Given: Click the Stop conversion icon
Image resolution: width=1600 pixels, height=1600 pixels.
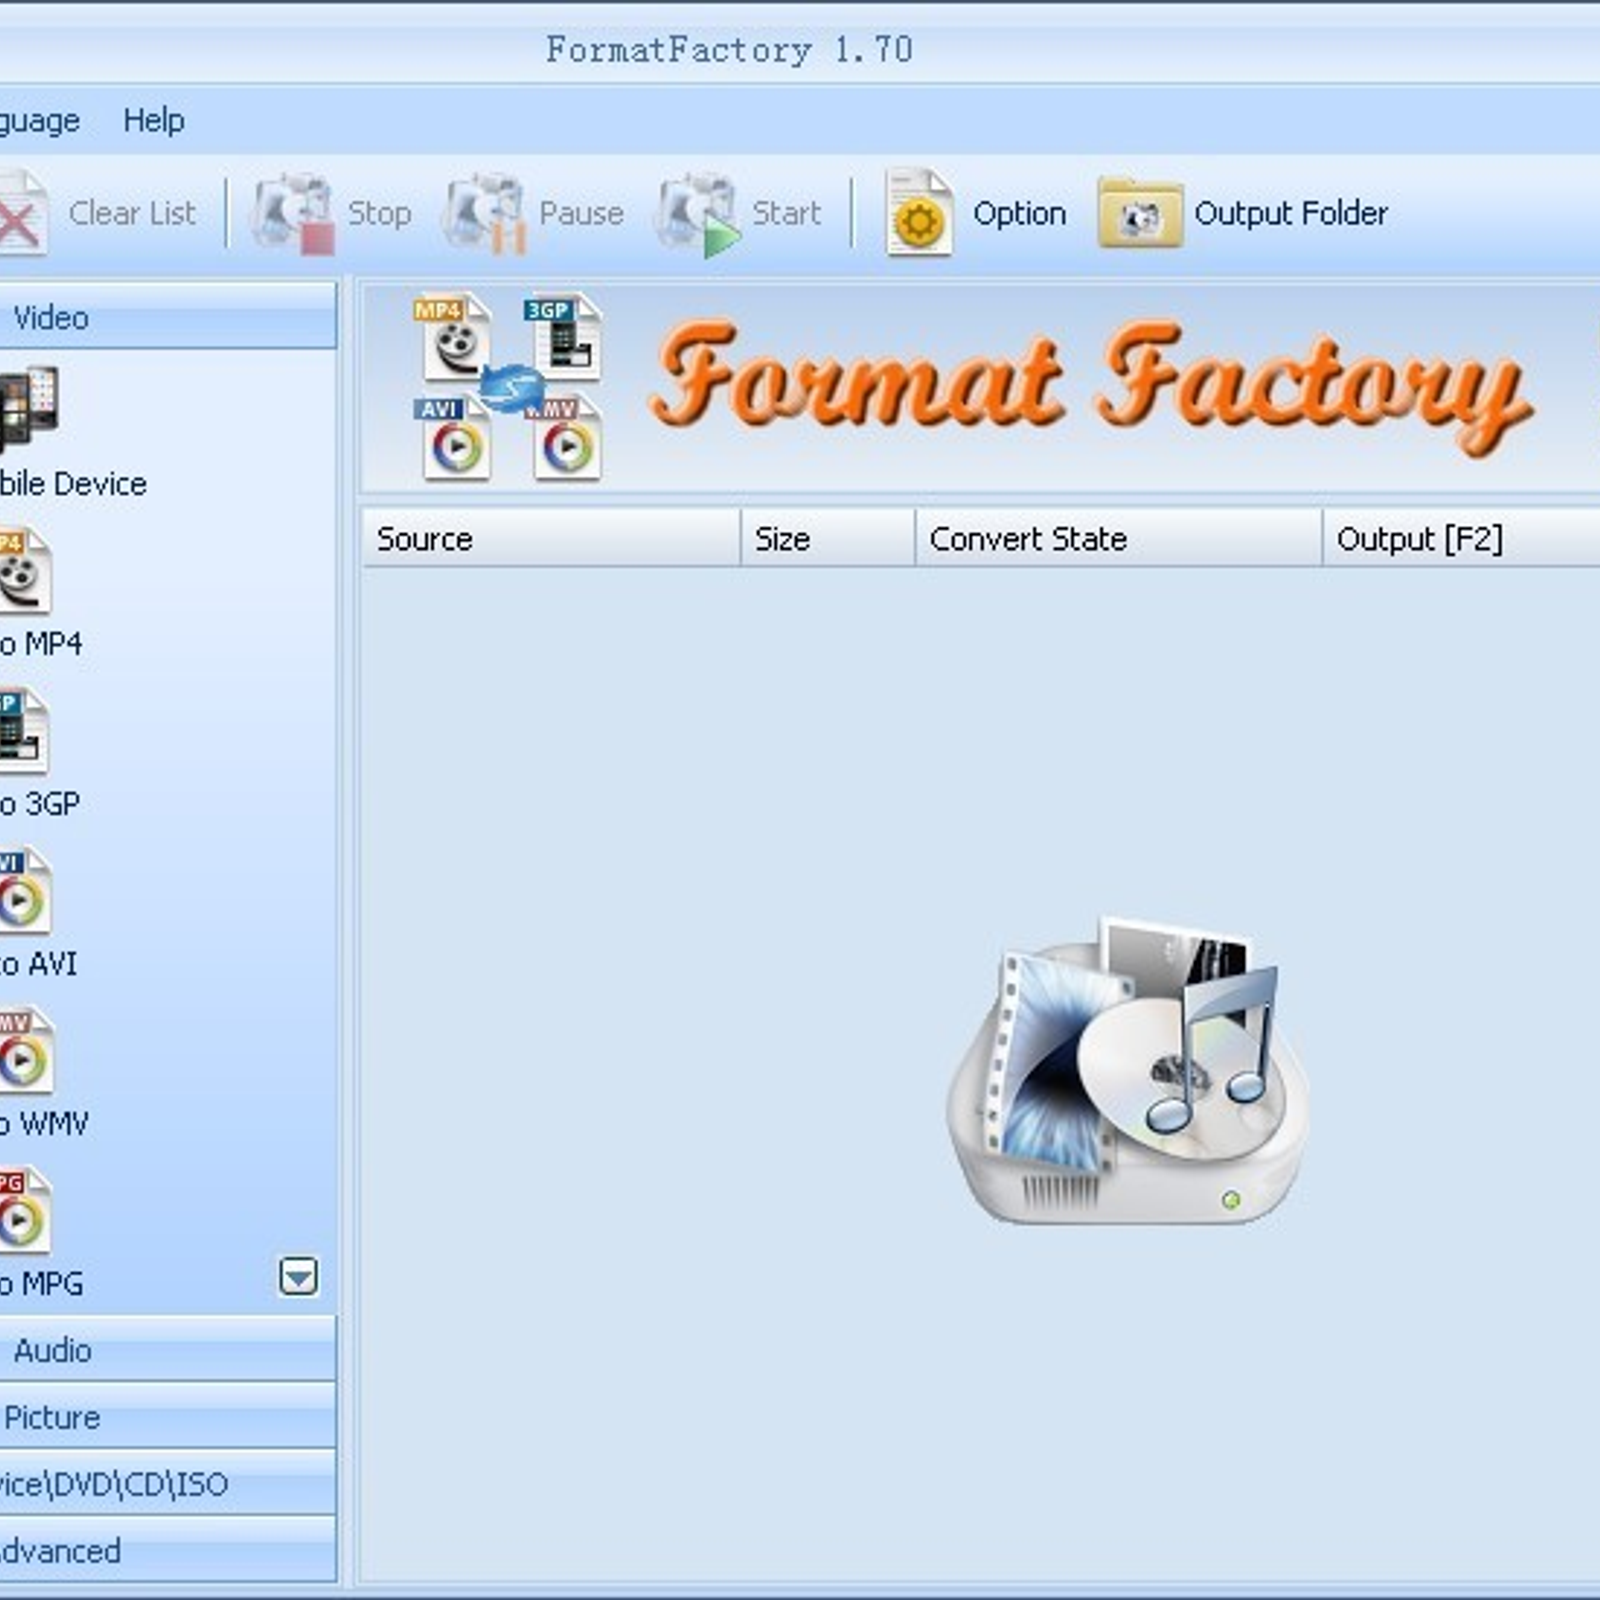Looking at the screenshot, I should point(291,213).
